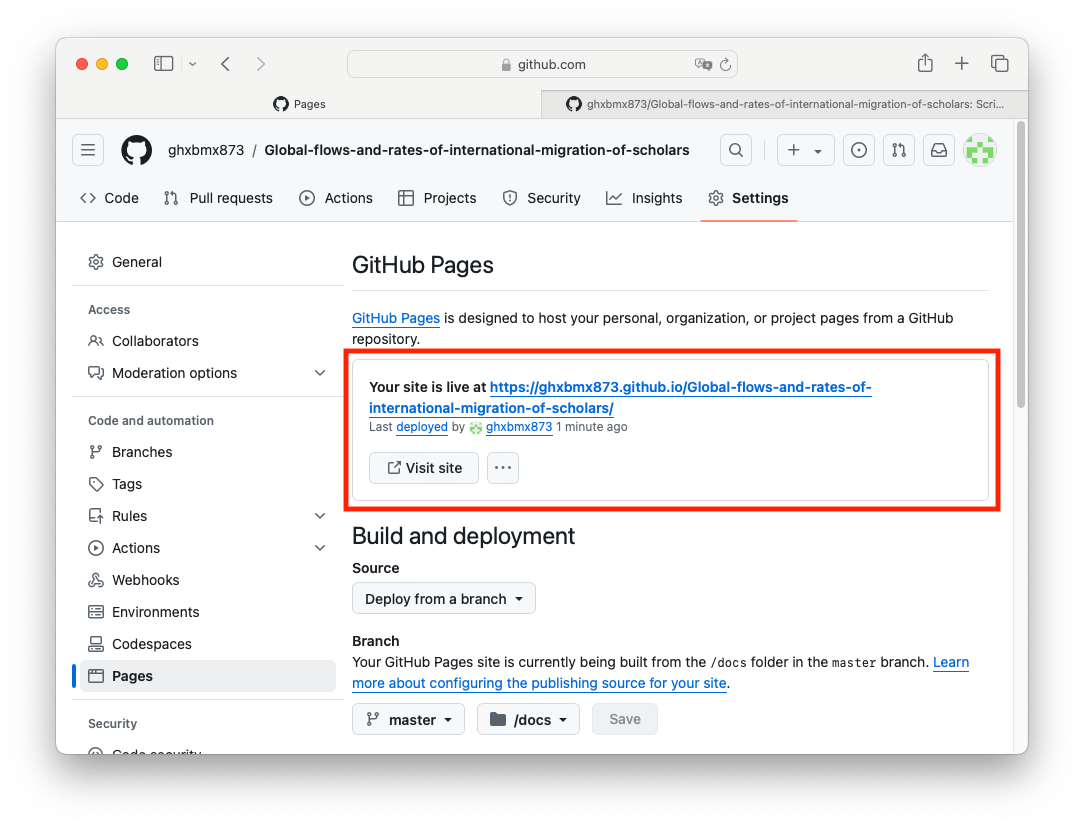1084x828 pixels.
Task: Open the /docs folder dropdown
Action: point(528,720)
